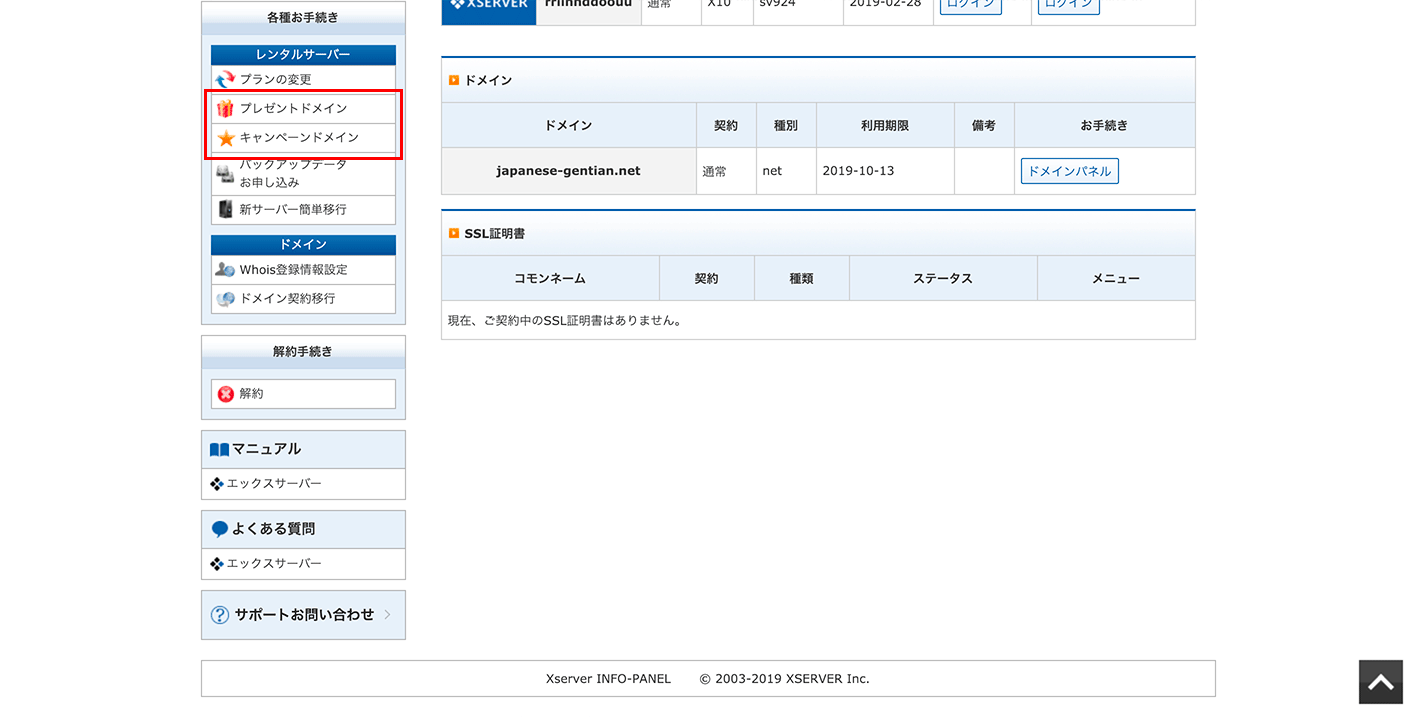Open the 新サーバー簡単移行 server icon
1416x717 pixels.
click(x=226, y=209)
